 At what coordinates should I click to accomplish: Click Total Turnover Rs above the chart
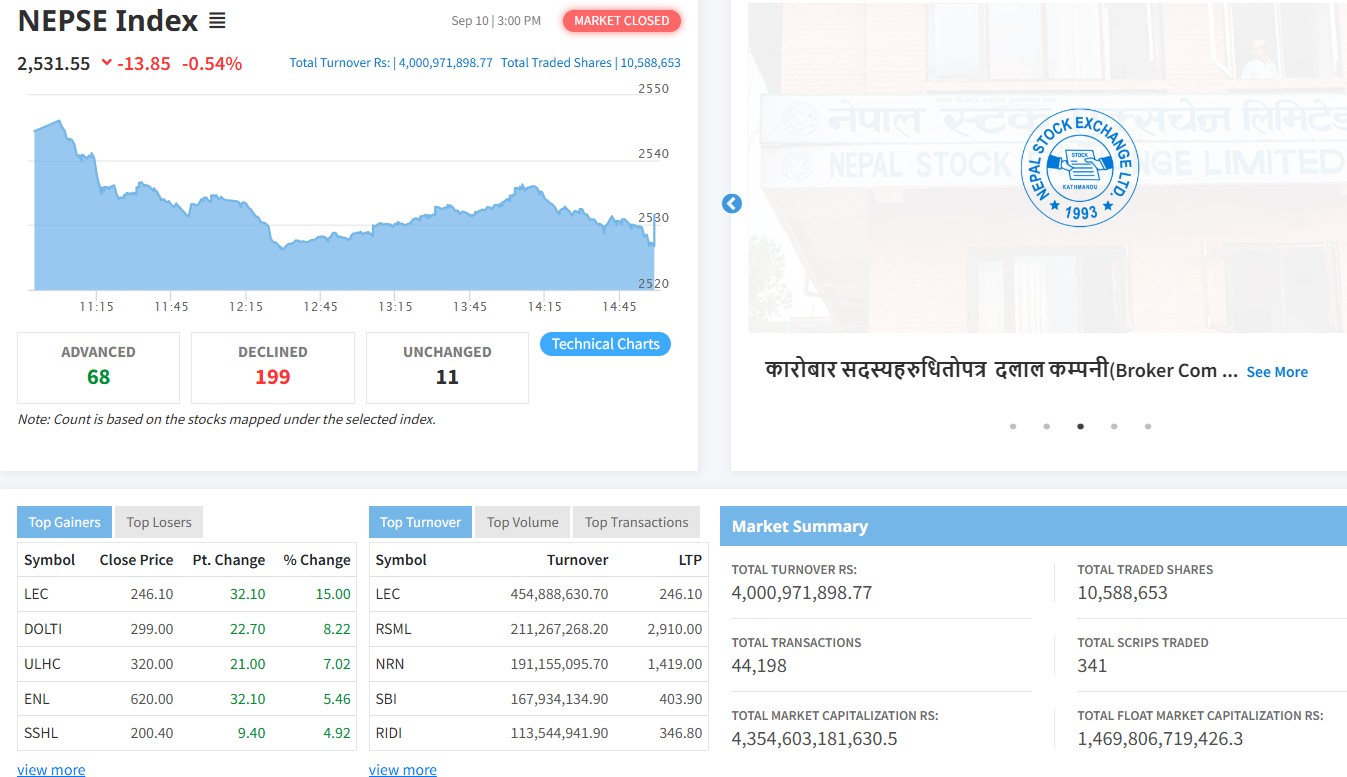[391, 63]
